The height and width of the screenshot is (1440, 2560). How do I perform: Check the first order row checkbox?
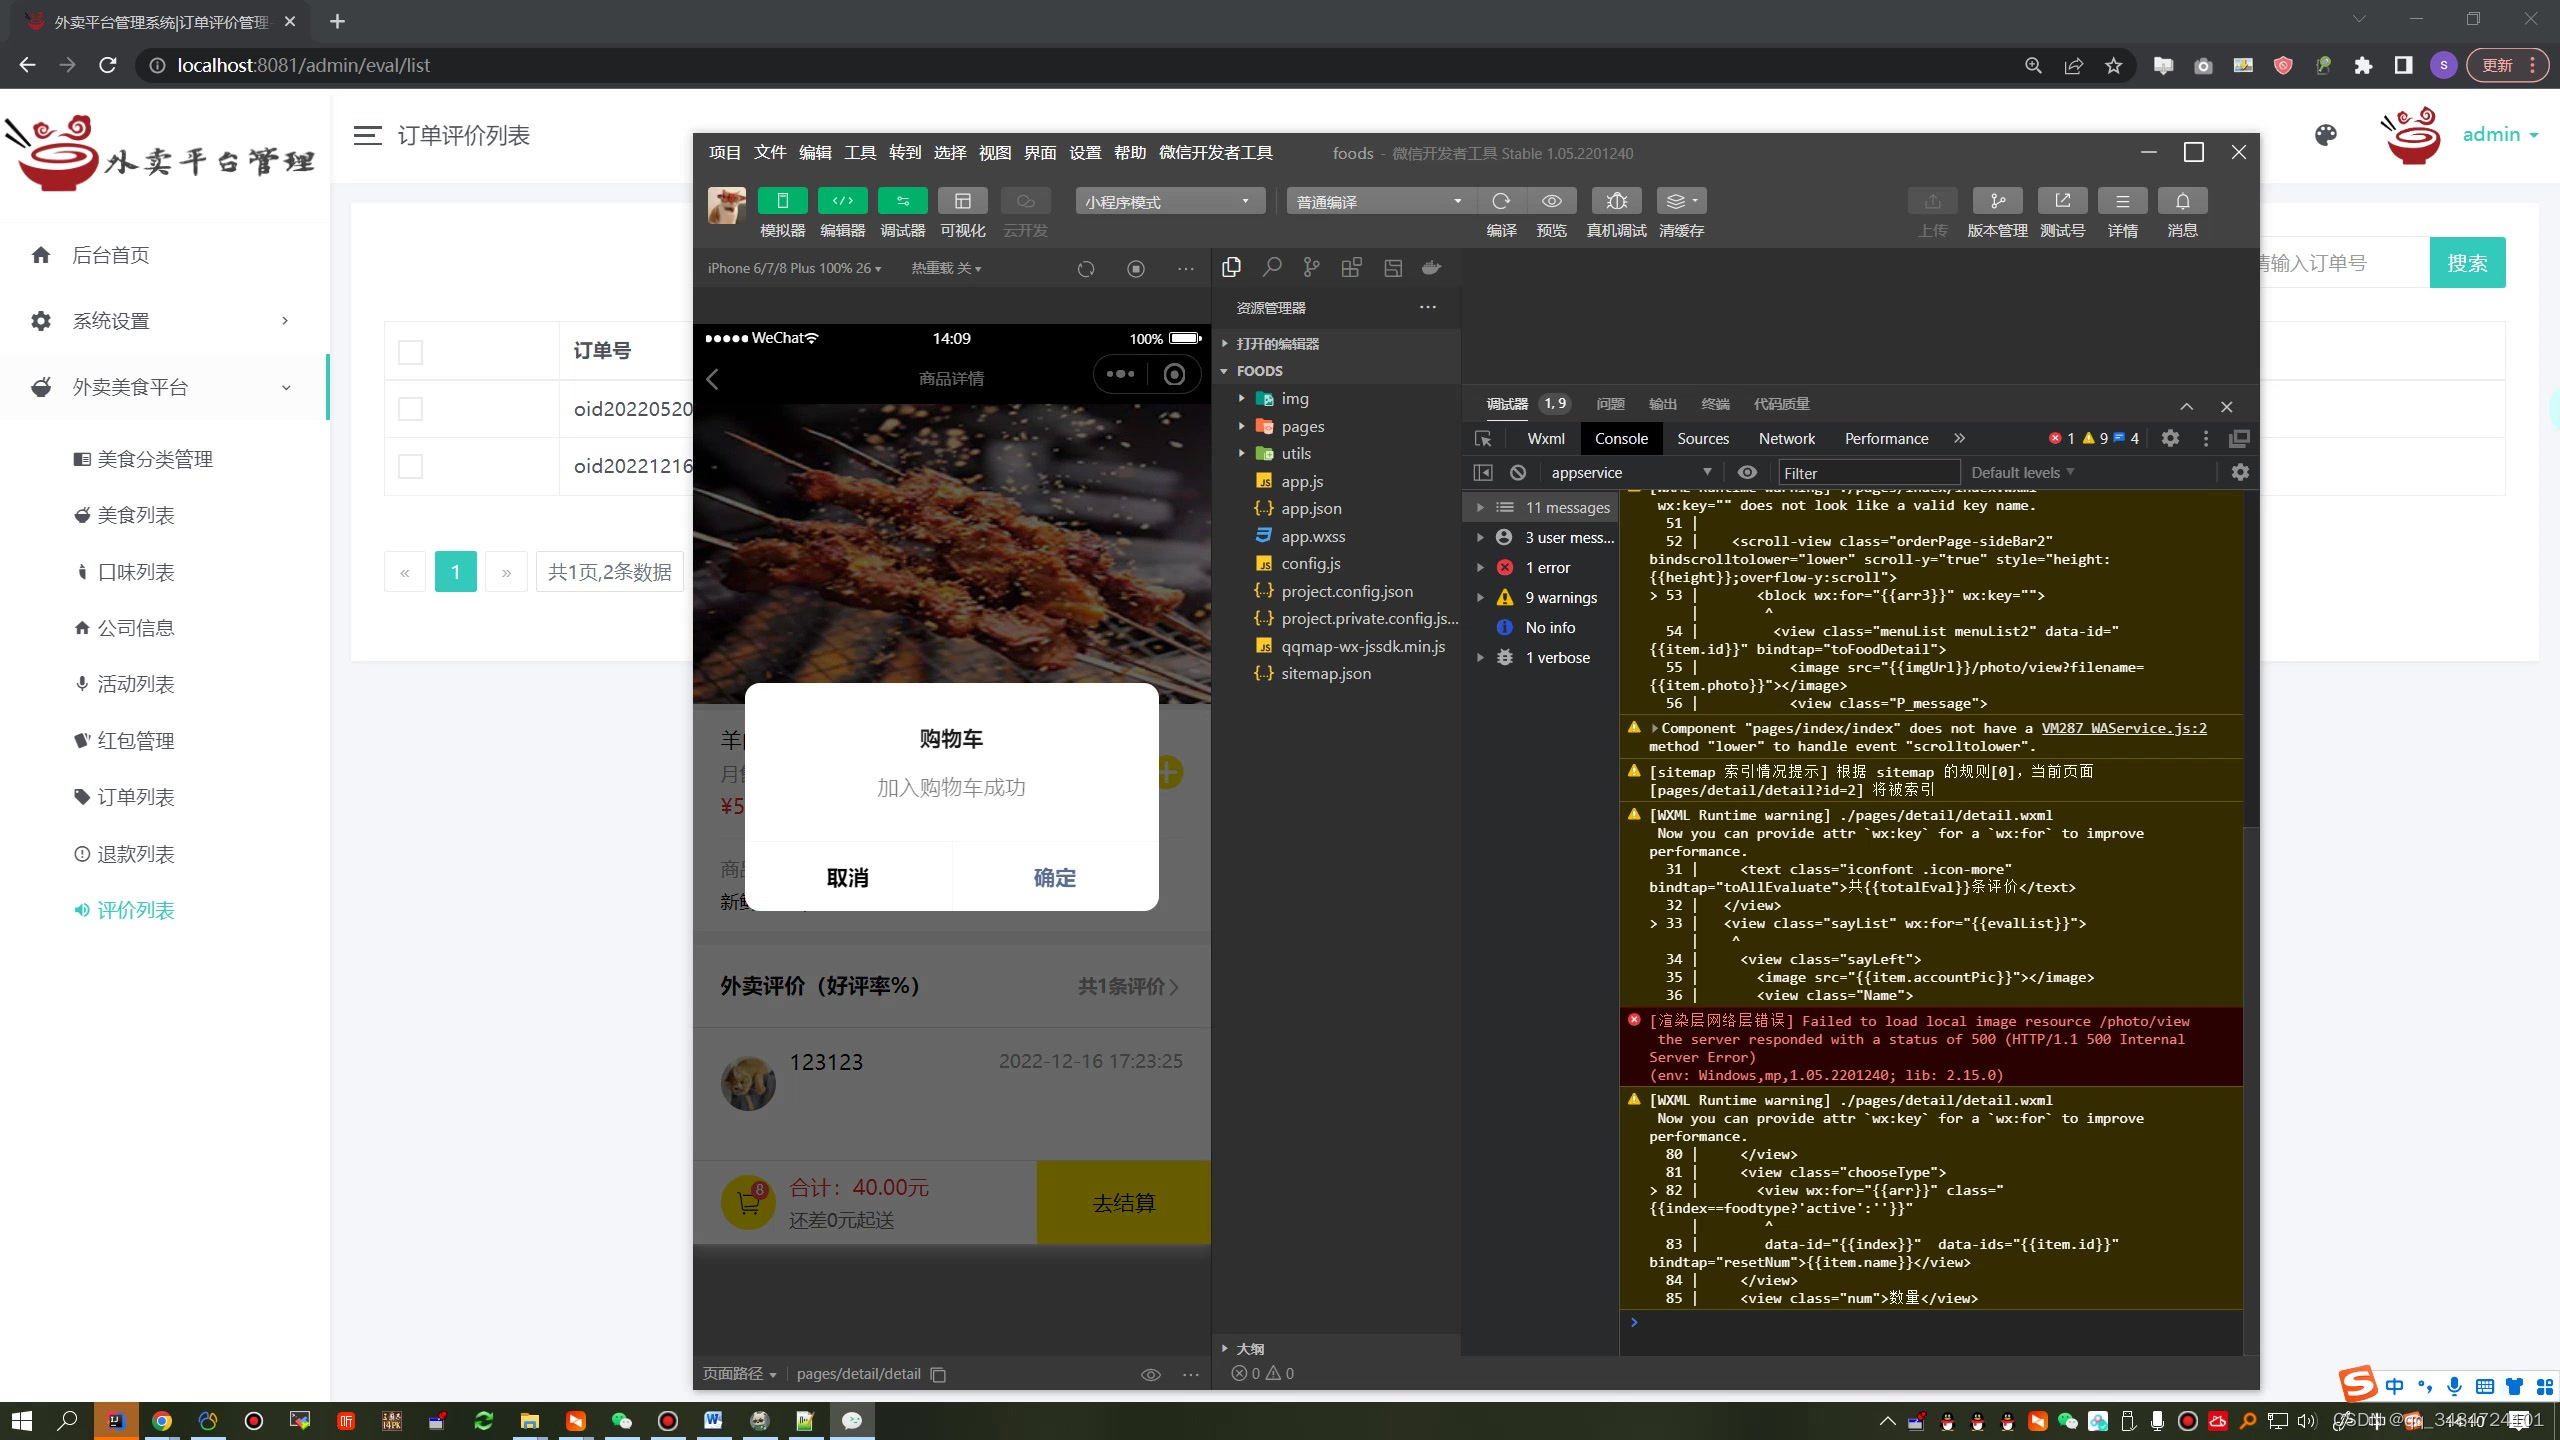(x=409, y=408)
